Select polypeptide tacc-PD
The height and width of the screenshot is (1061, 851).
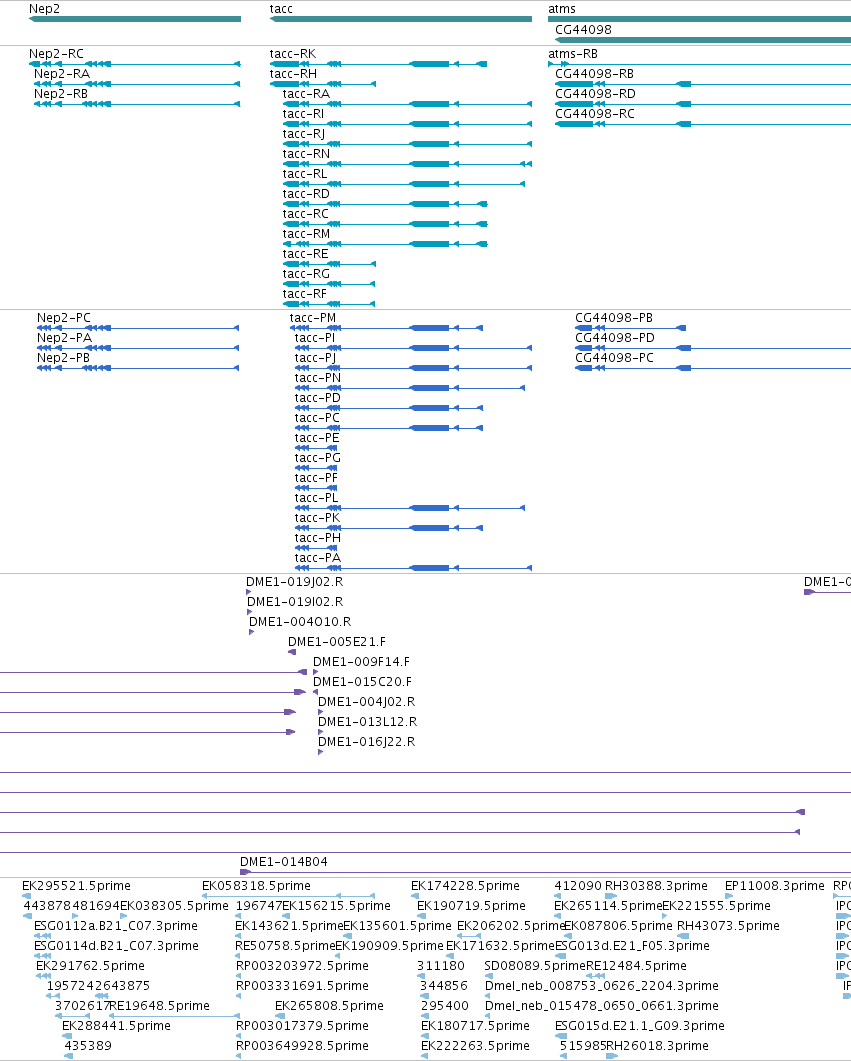pyautogui.click(x=317, y=397)
